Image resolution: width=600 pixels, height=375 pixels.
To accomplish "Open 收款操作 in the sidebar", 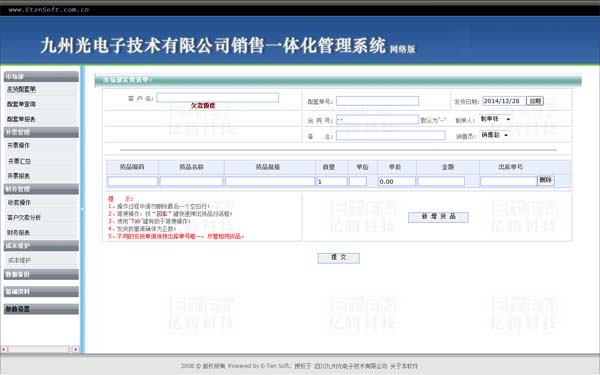I will [x=19, y=202].
